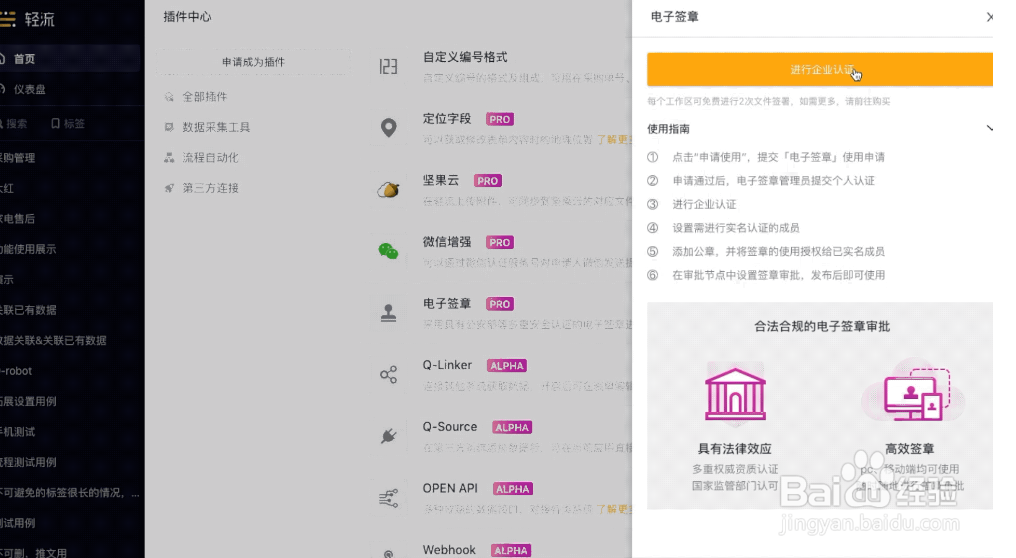The height and width of the screenshot is (558, 1016).
Task: Open the 电子签章 stamp icon
Action: 388,312
